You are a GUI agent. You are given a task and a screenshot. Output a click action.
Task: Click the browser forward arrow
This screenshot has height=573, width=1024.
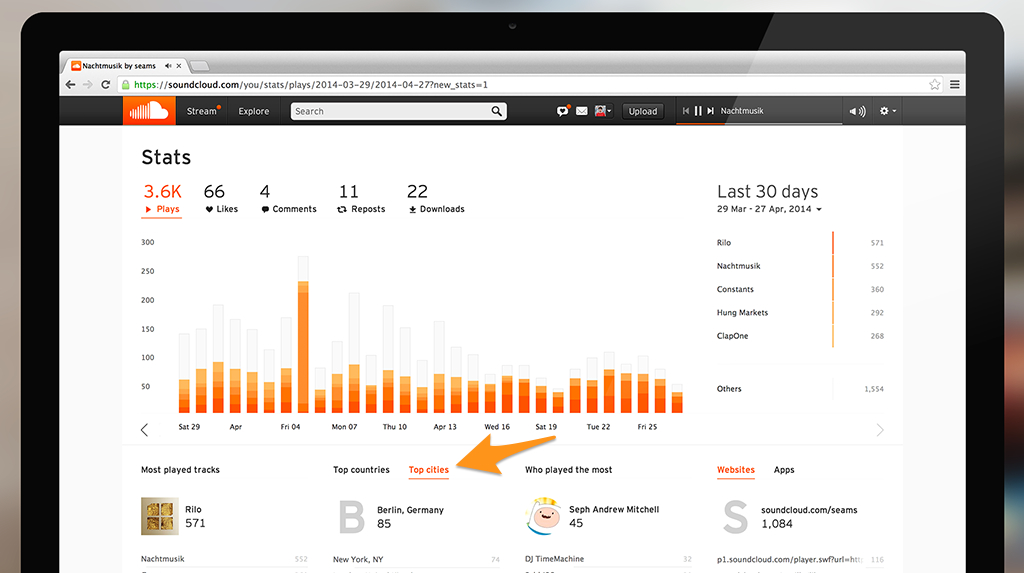click(x=88, y=84)
